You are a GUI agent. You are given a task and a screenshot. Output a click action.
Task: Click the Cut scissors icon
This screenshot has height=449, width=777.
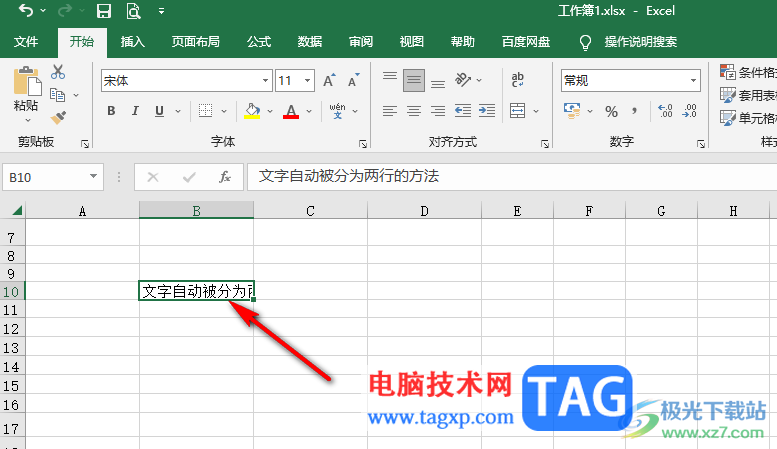58,72
